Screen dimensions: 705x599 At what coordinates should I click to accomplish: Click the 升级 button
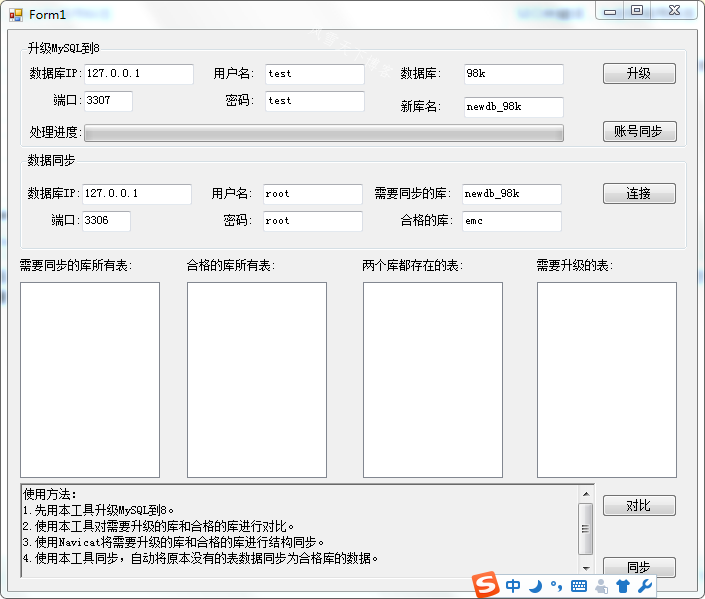click(x=639, y=73)
